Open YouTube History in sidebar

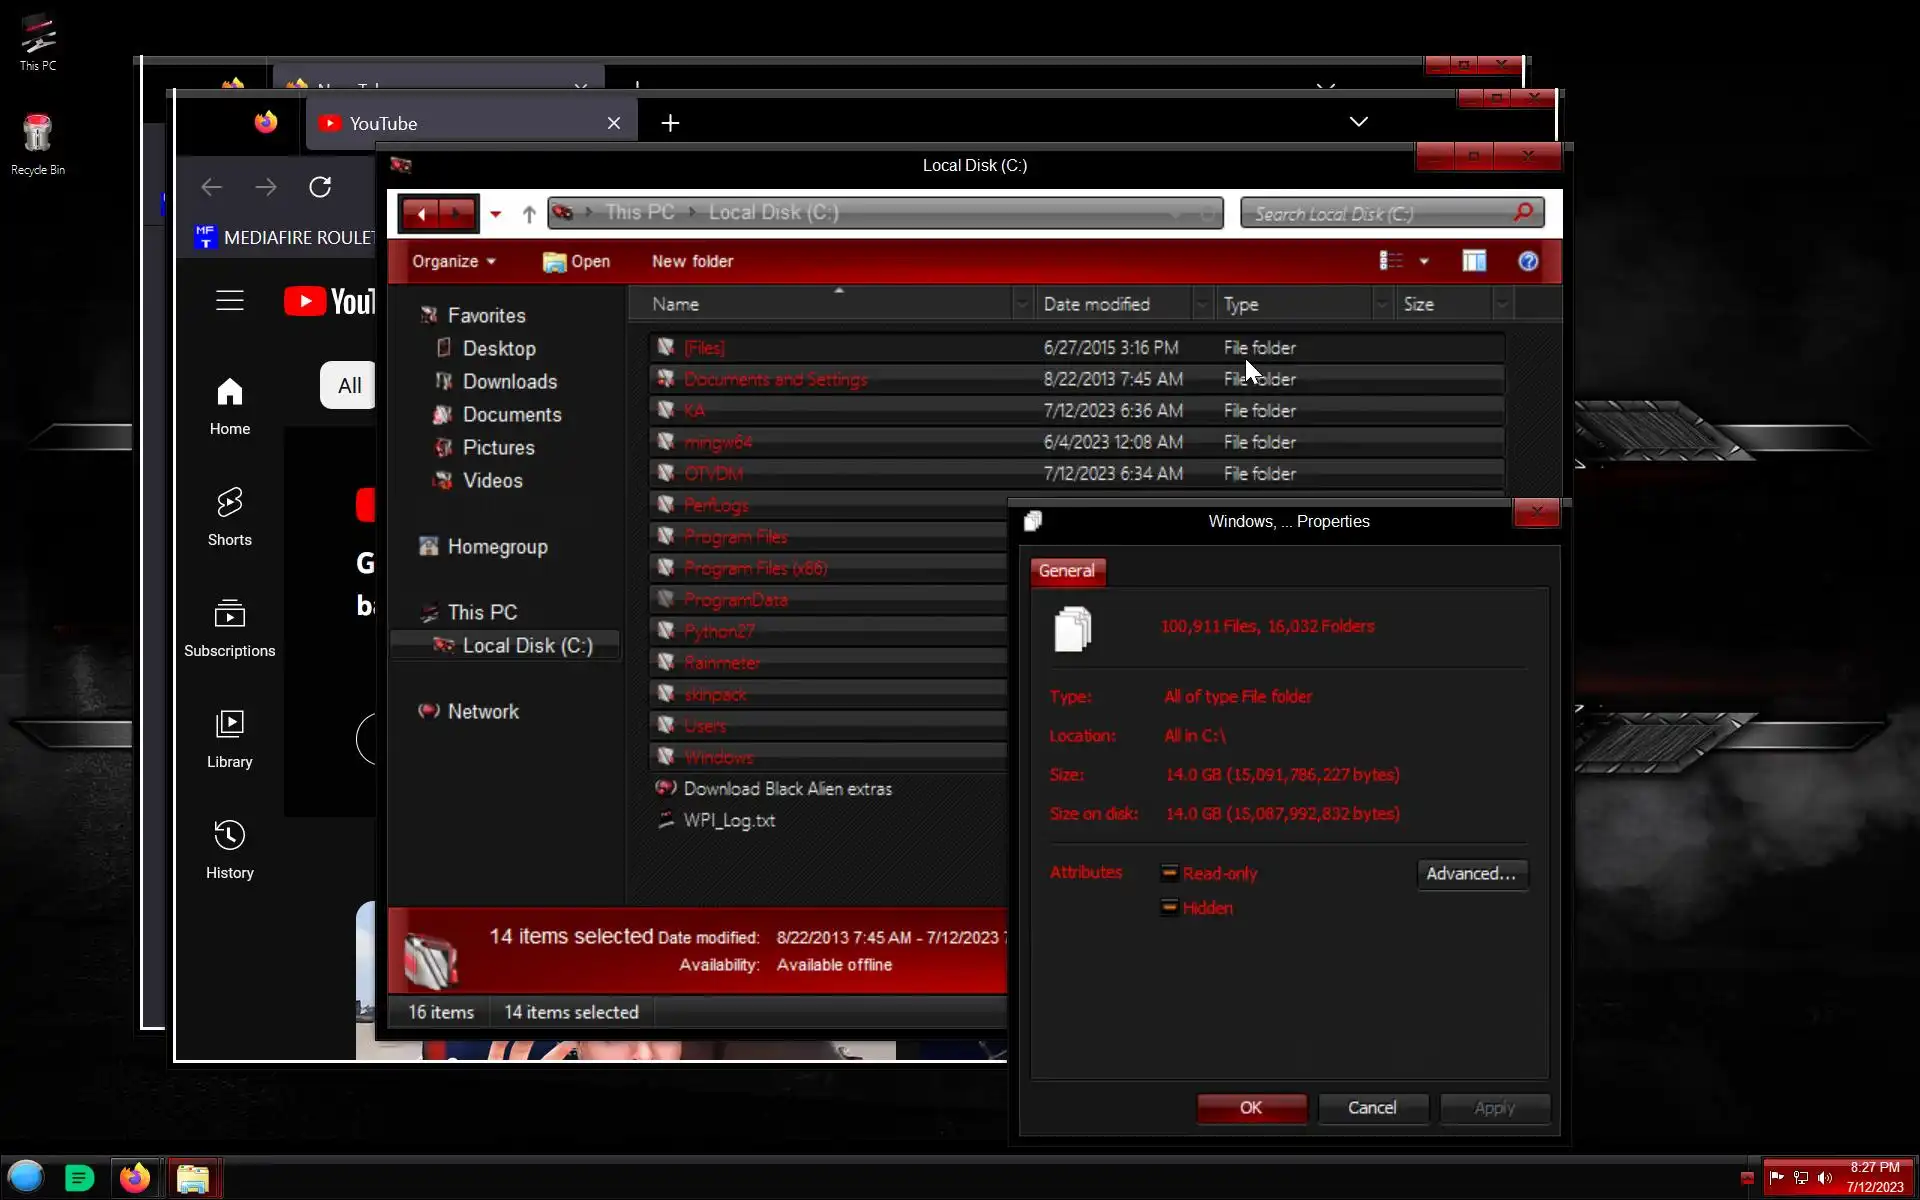(230, 849)
